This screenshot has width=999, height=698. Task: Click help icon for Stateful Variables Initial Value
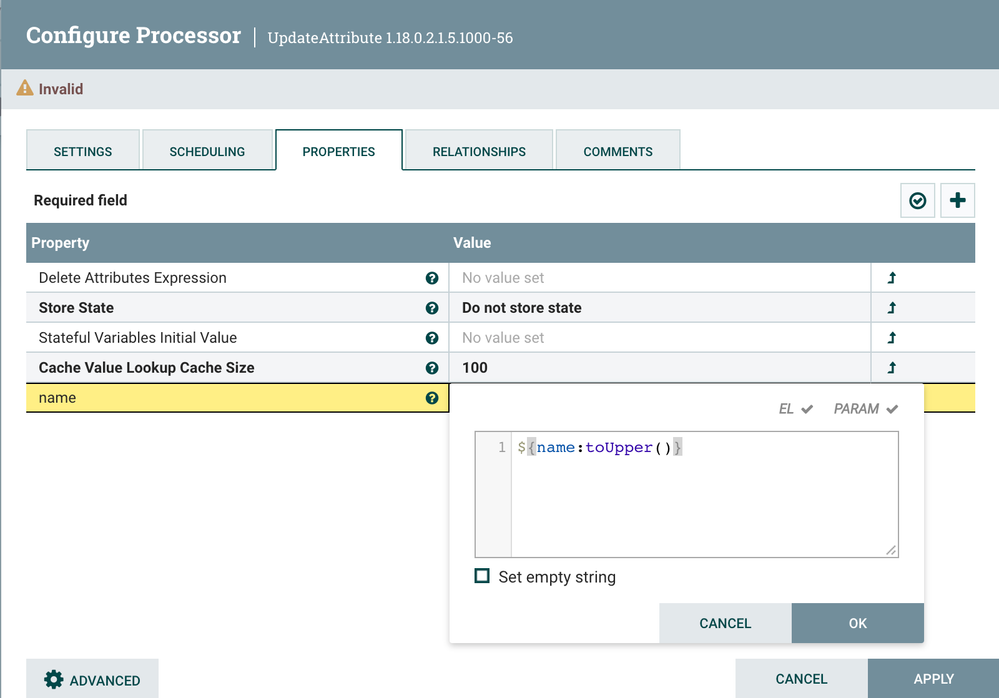pyautogui.click(x=432, y=338)
